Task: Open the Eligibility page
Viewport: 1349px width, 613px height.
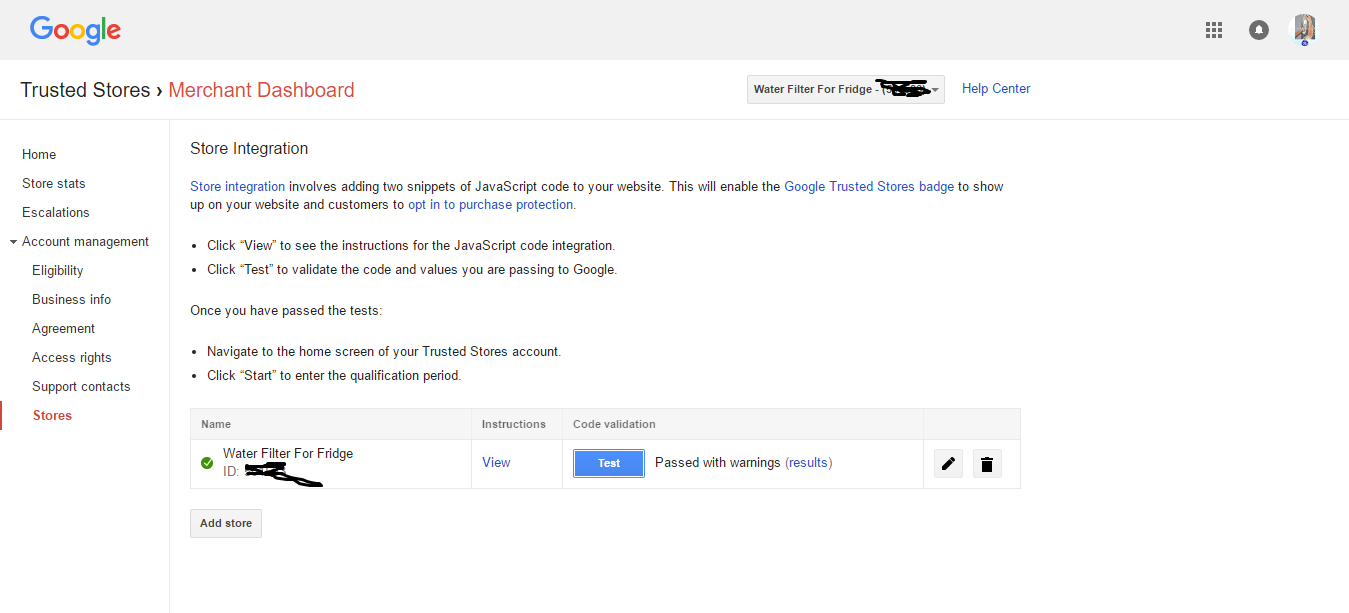Action: [x=58, y=270]
